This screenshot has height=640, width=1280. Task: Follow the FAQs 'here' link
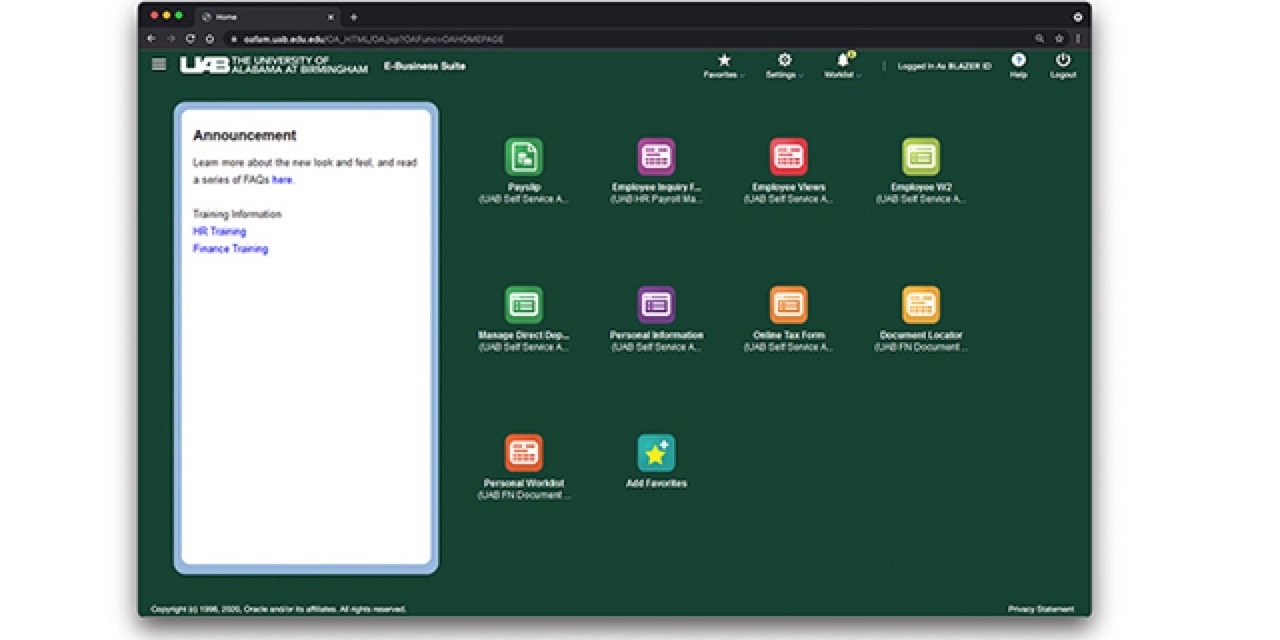[282, 180]
